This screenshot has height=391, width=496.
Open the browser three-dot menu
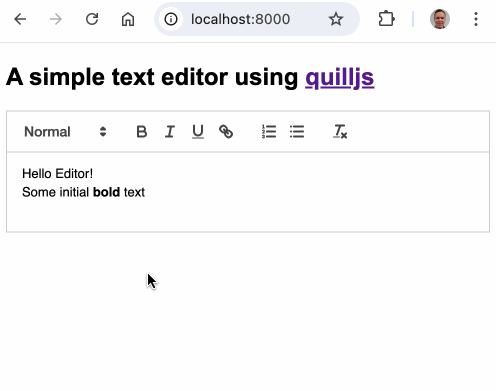pyautogui.click(x=476, y=19)
